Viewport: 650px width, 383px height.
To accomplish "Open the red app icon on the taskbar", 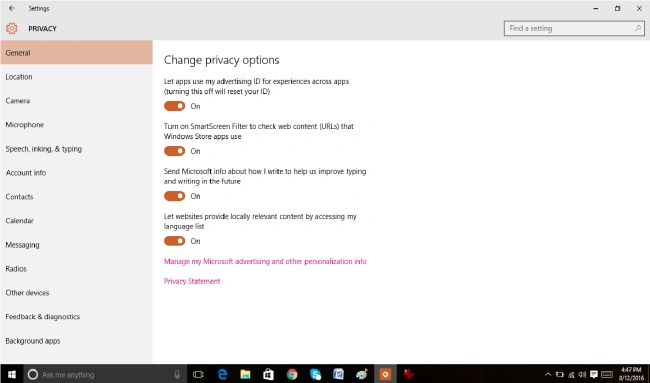I will [x=409, y=374].
